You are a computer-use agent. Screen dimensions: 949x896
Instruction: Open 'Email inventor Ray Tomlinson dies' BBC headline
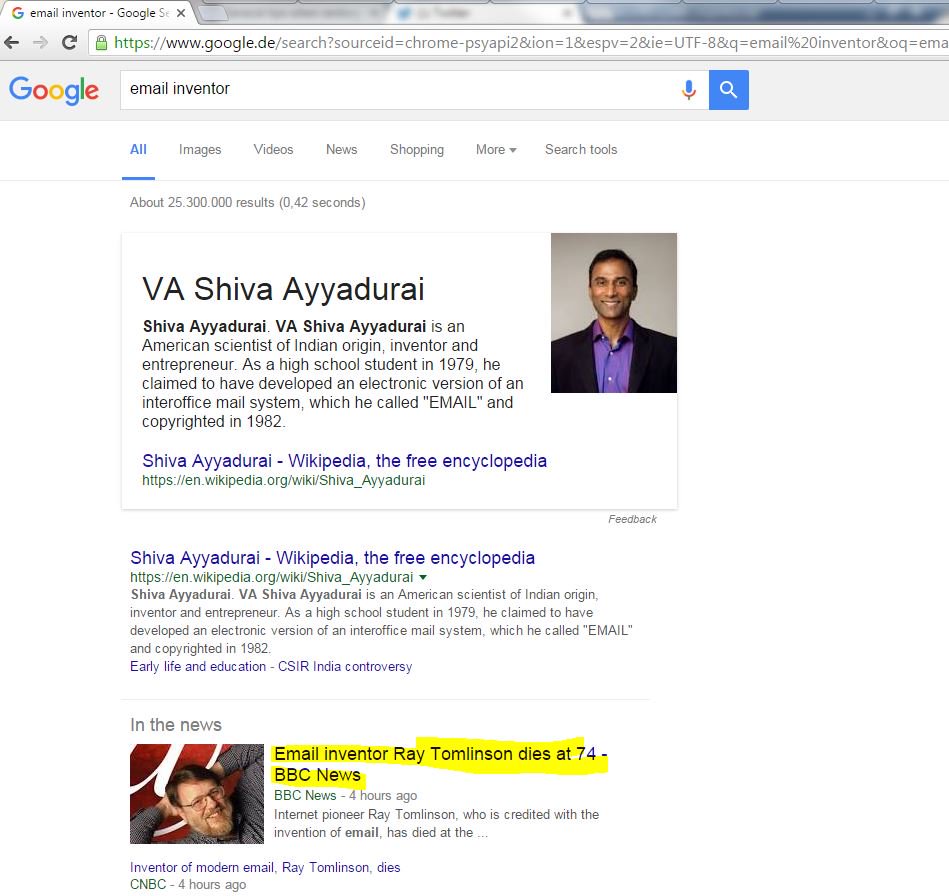click(x=441, y=764)
